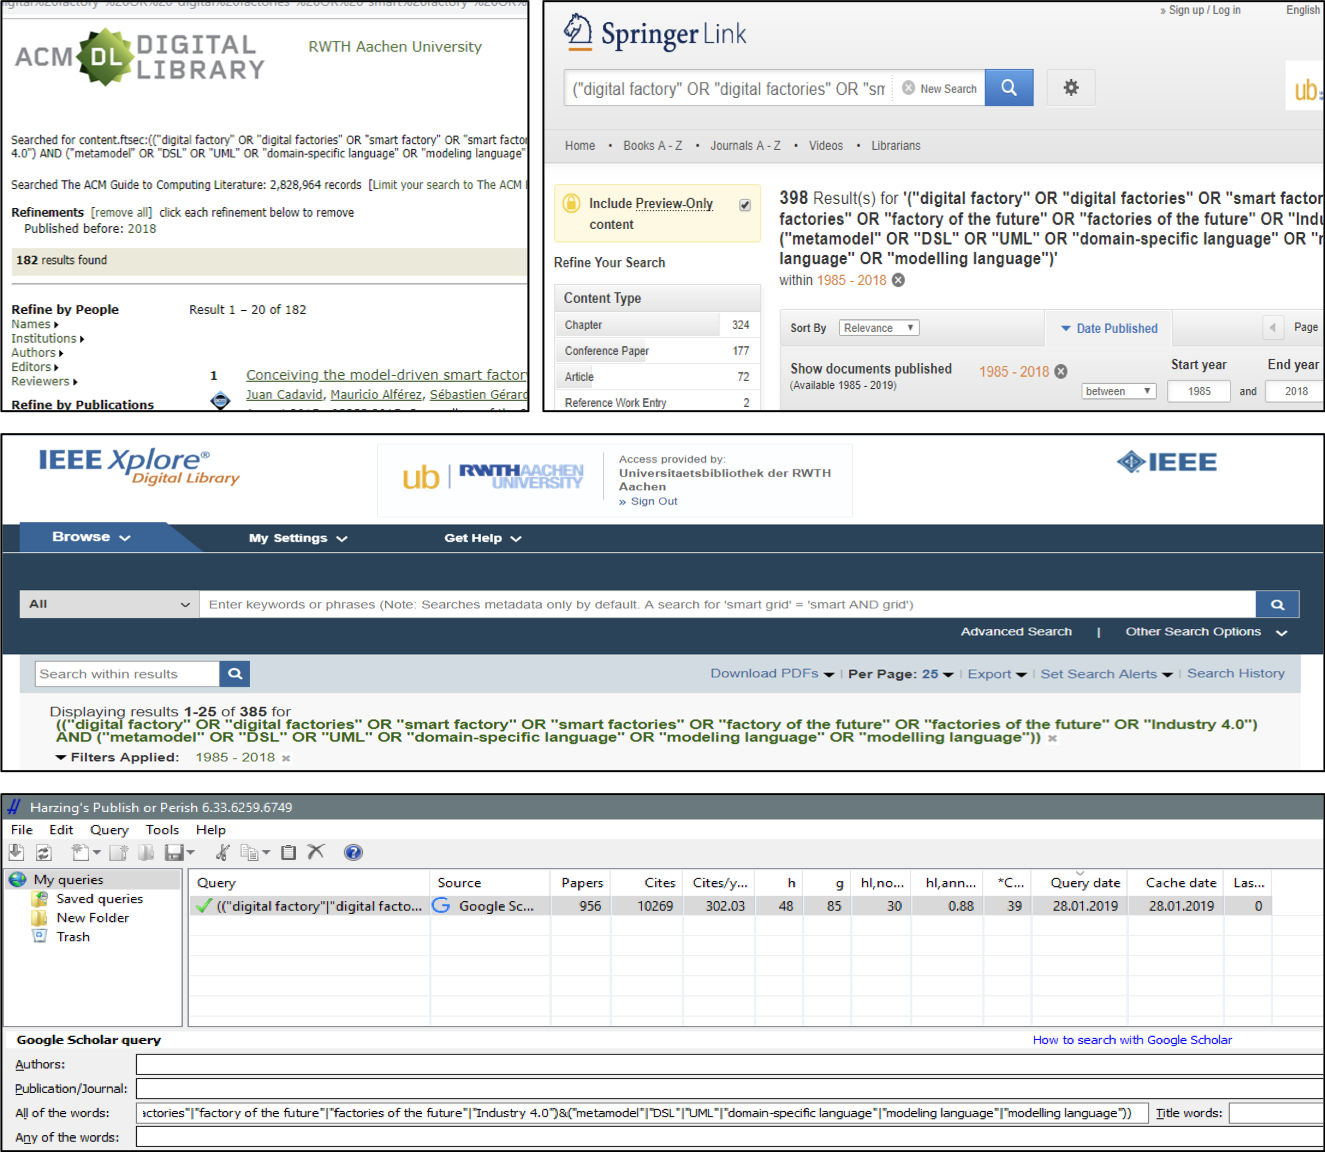Click SpringerLink Sign up / Log in
Screen dimensions: 1325x1152
coord(1204,10)
